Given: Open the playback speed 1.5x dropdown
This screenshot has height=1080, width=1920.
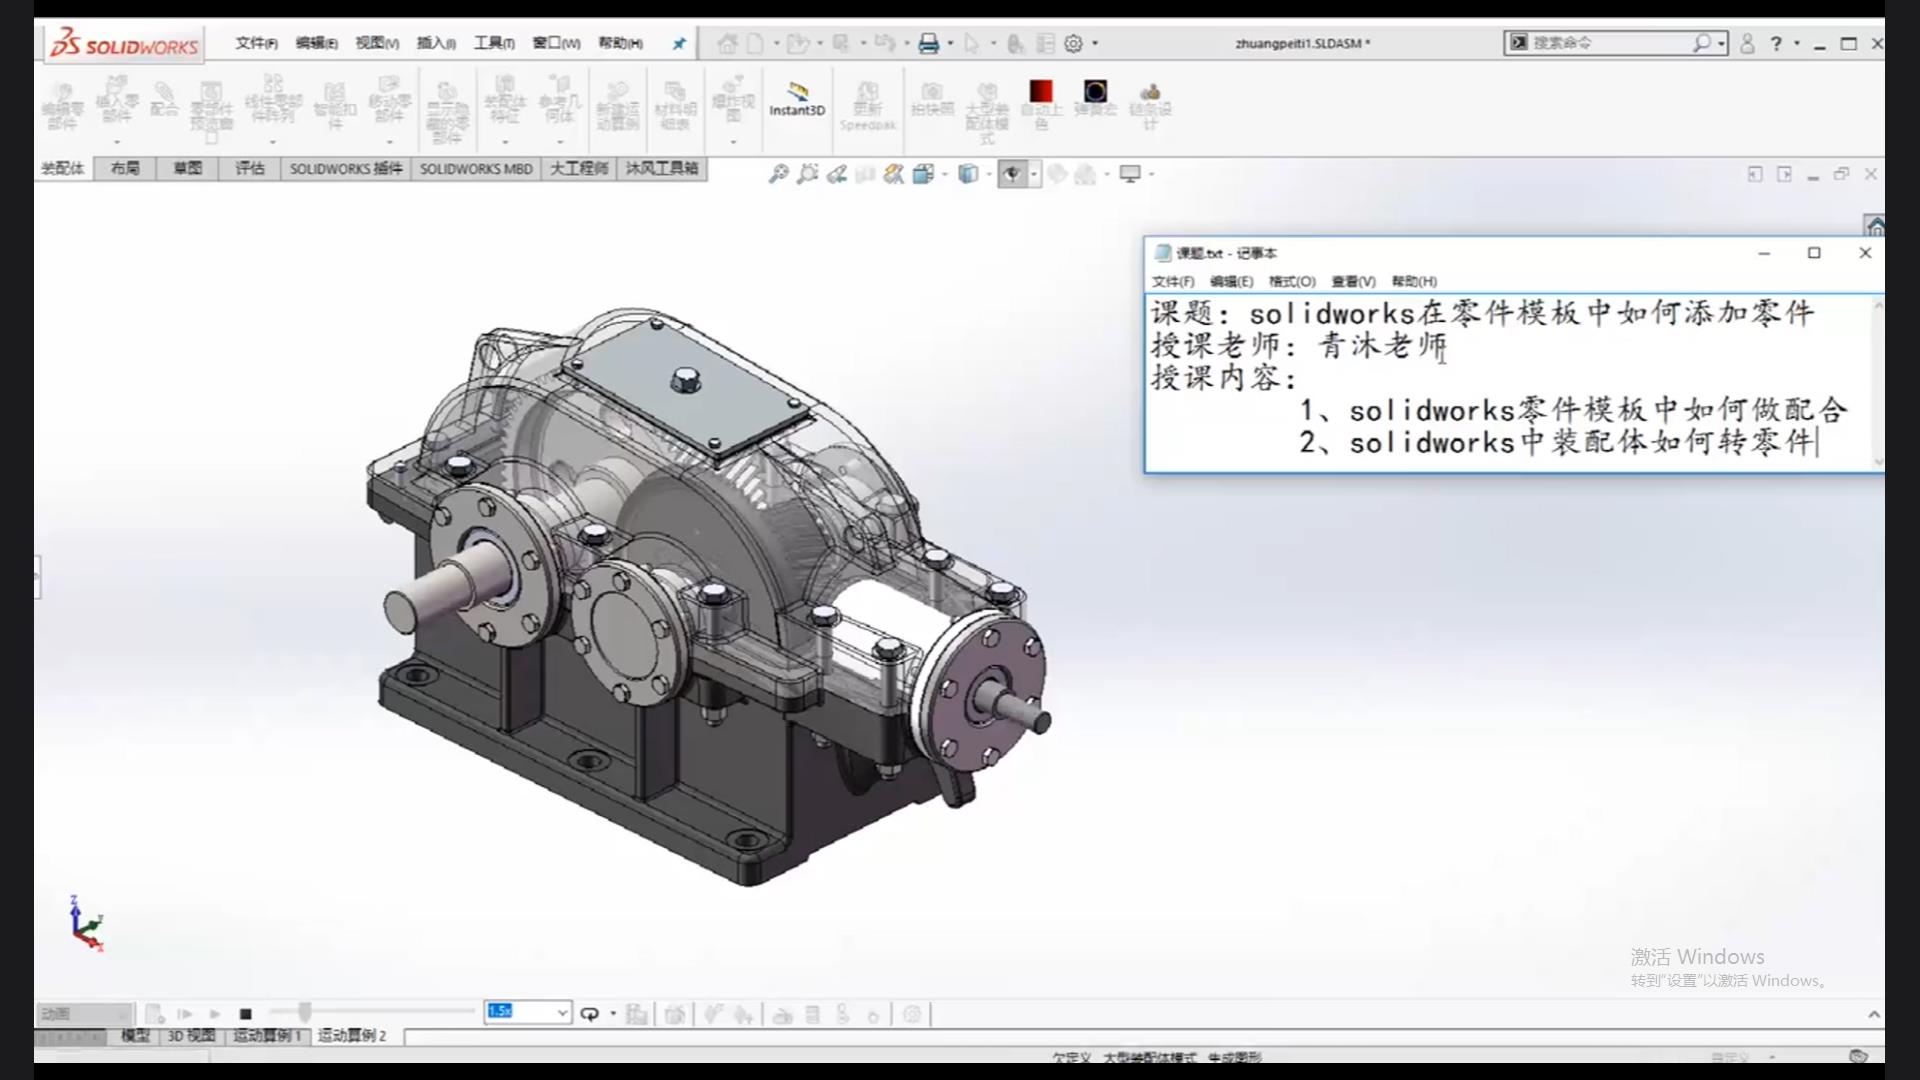Looking at the screenshot, I should tap(562, 1013).
